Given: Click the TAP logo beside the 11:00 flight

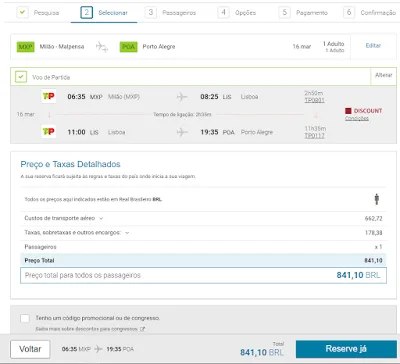Looking at the screenshot, I should [x=48, y=132].
